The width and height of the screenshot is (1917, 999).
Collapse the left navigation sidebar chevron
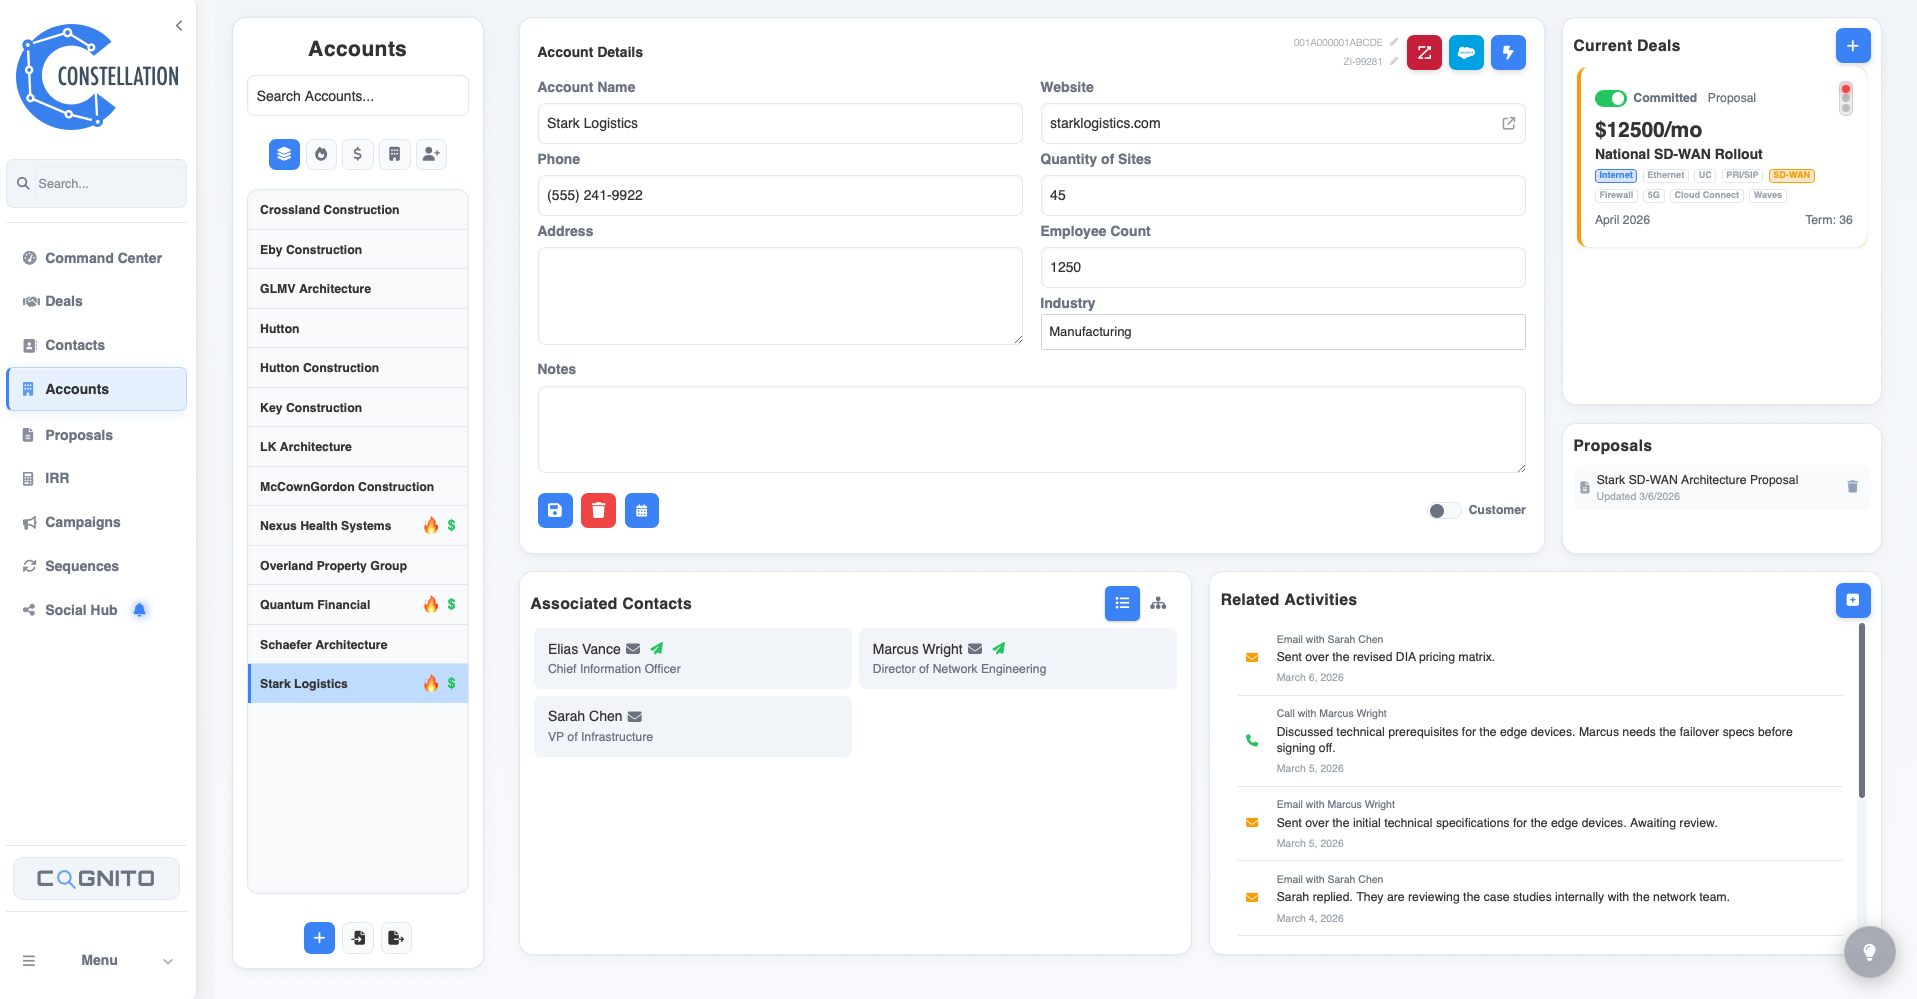click(179, 25)
